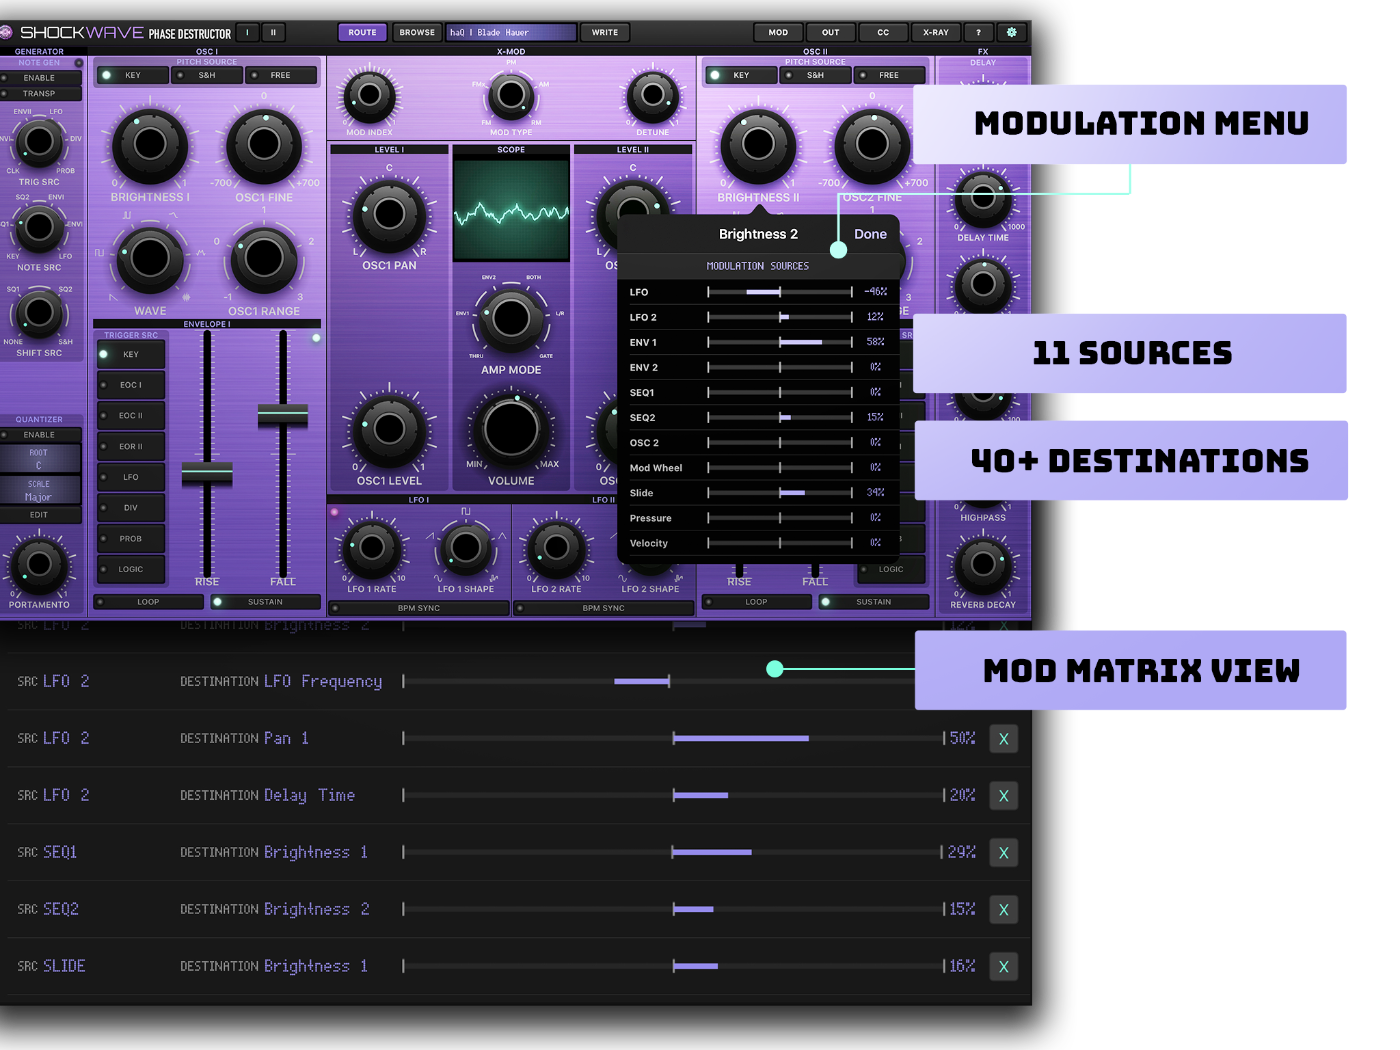
Task: Switch to the CC tab
Action: pyautogui.click(x=883, y=32)
